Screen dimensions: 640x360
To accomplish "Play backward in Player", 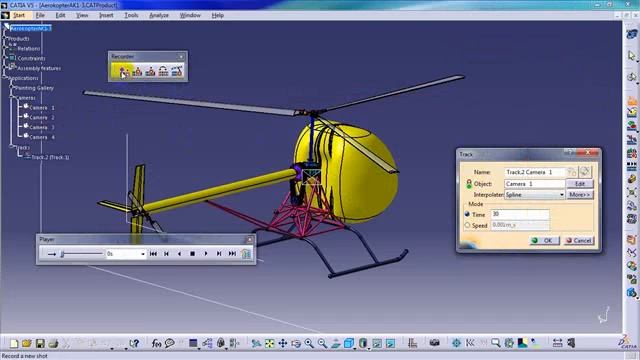I will click(x=179, y=254).
